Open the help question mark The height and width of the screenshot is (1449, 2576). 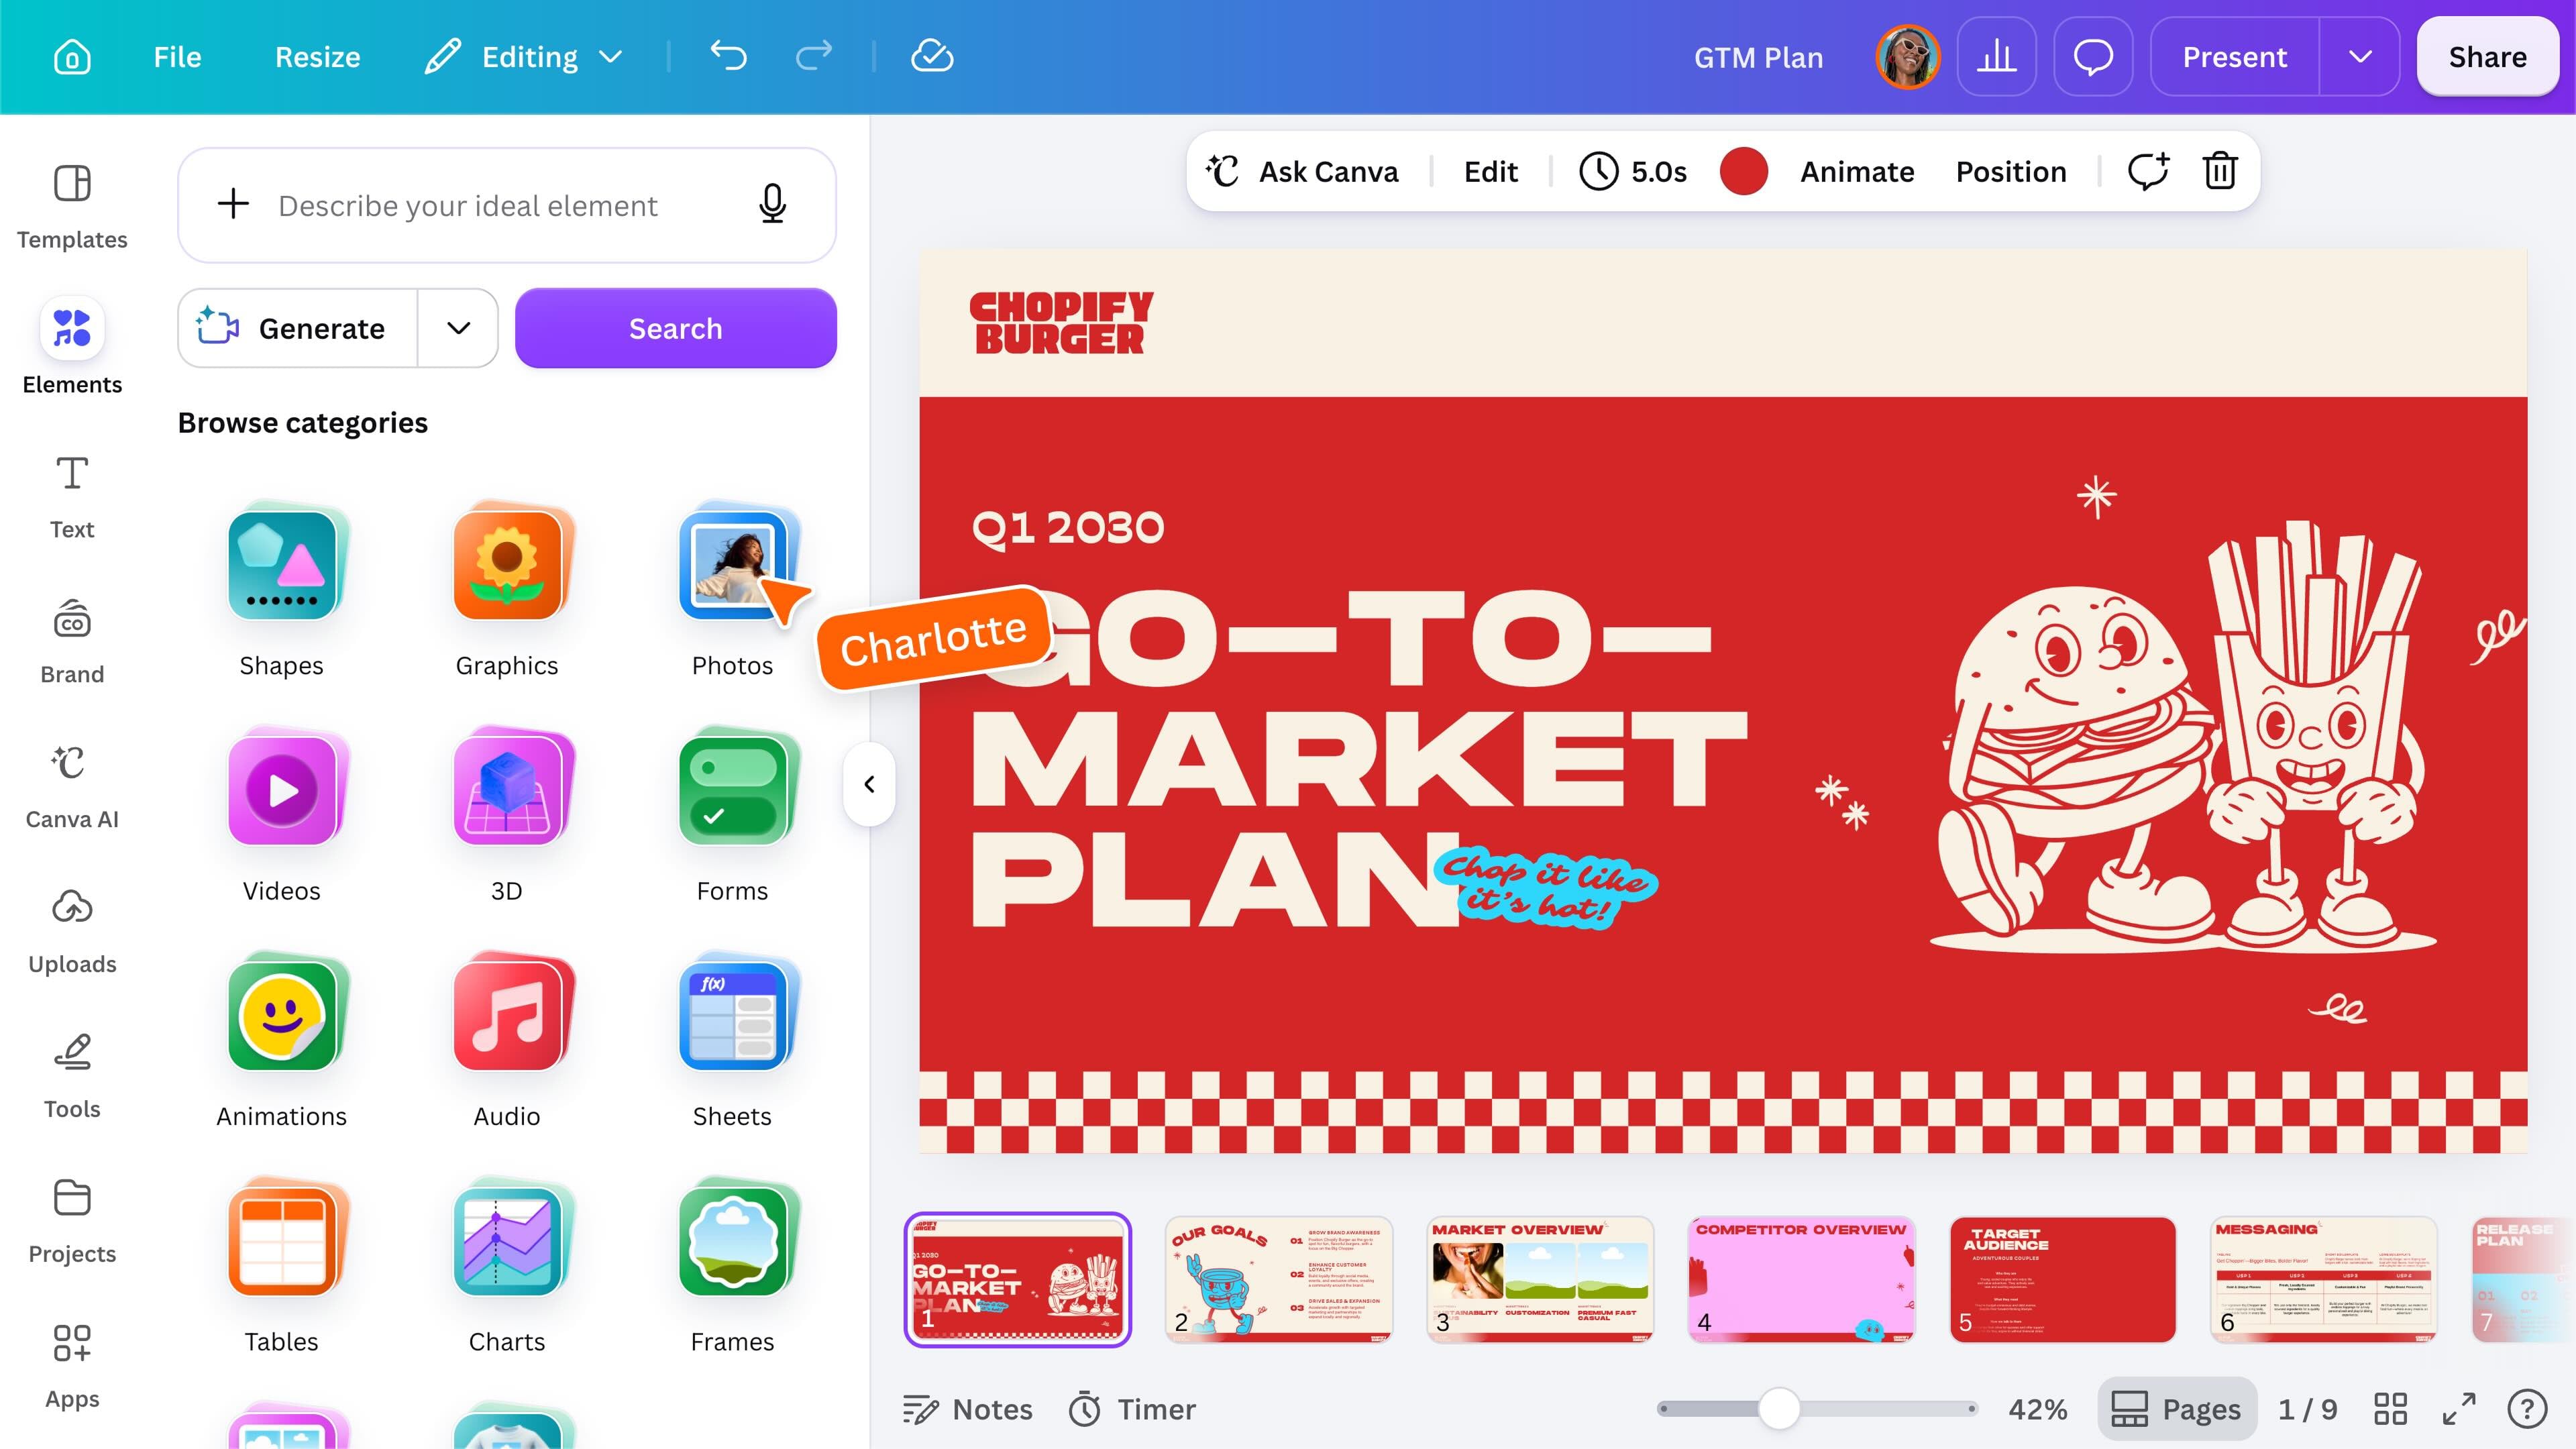click(2527, 1409)
